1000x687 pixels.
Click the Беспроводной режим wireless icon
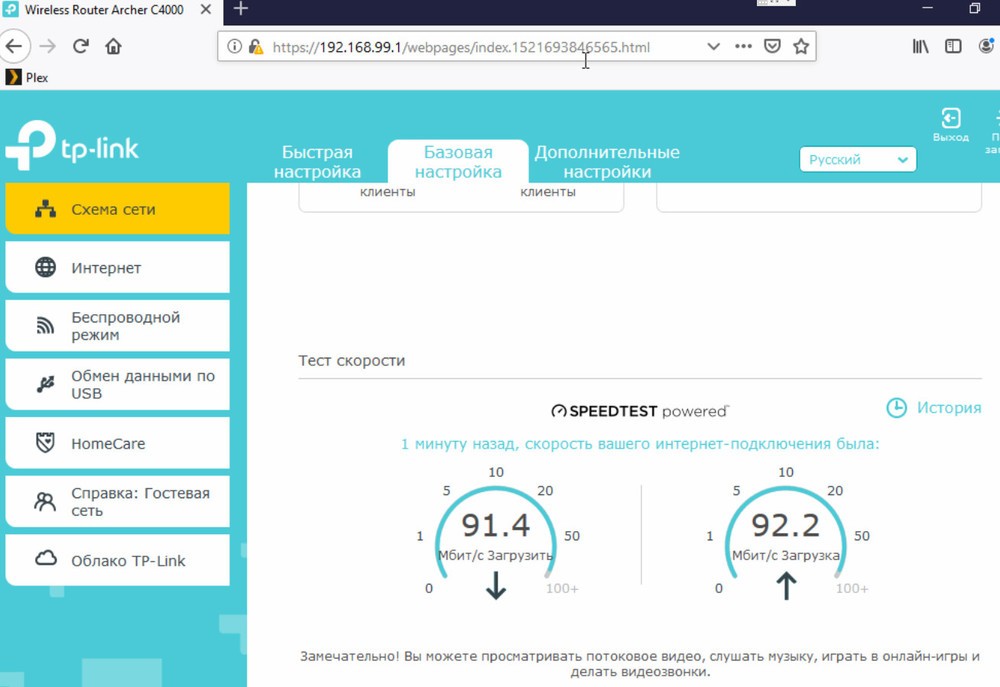point(45,326)
